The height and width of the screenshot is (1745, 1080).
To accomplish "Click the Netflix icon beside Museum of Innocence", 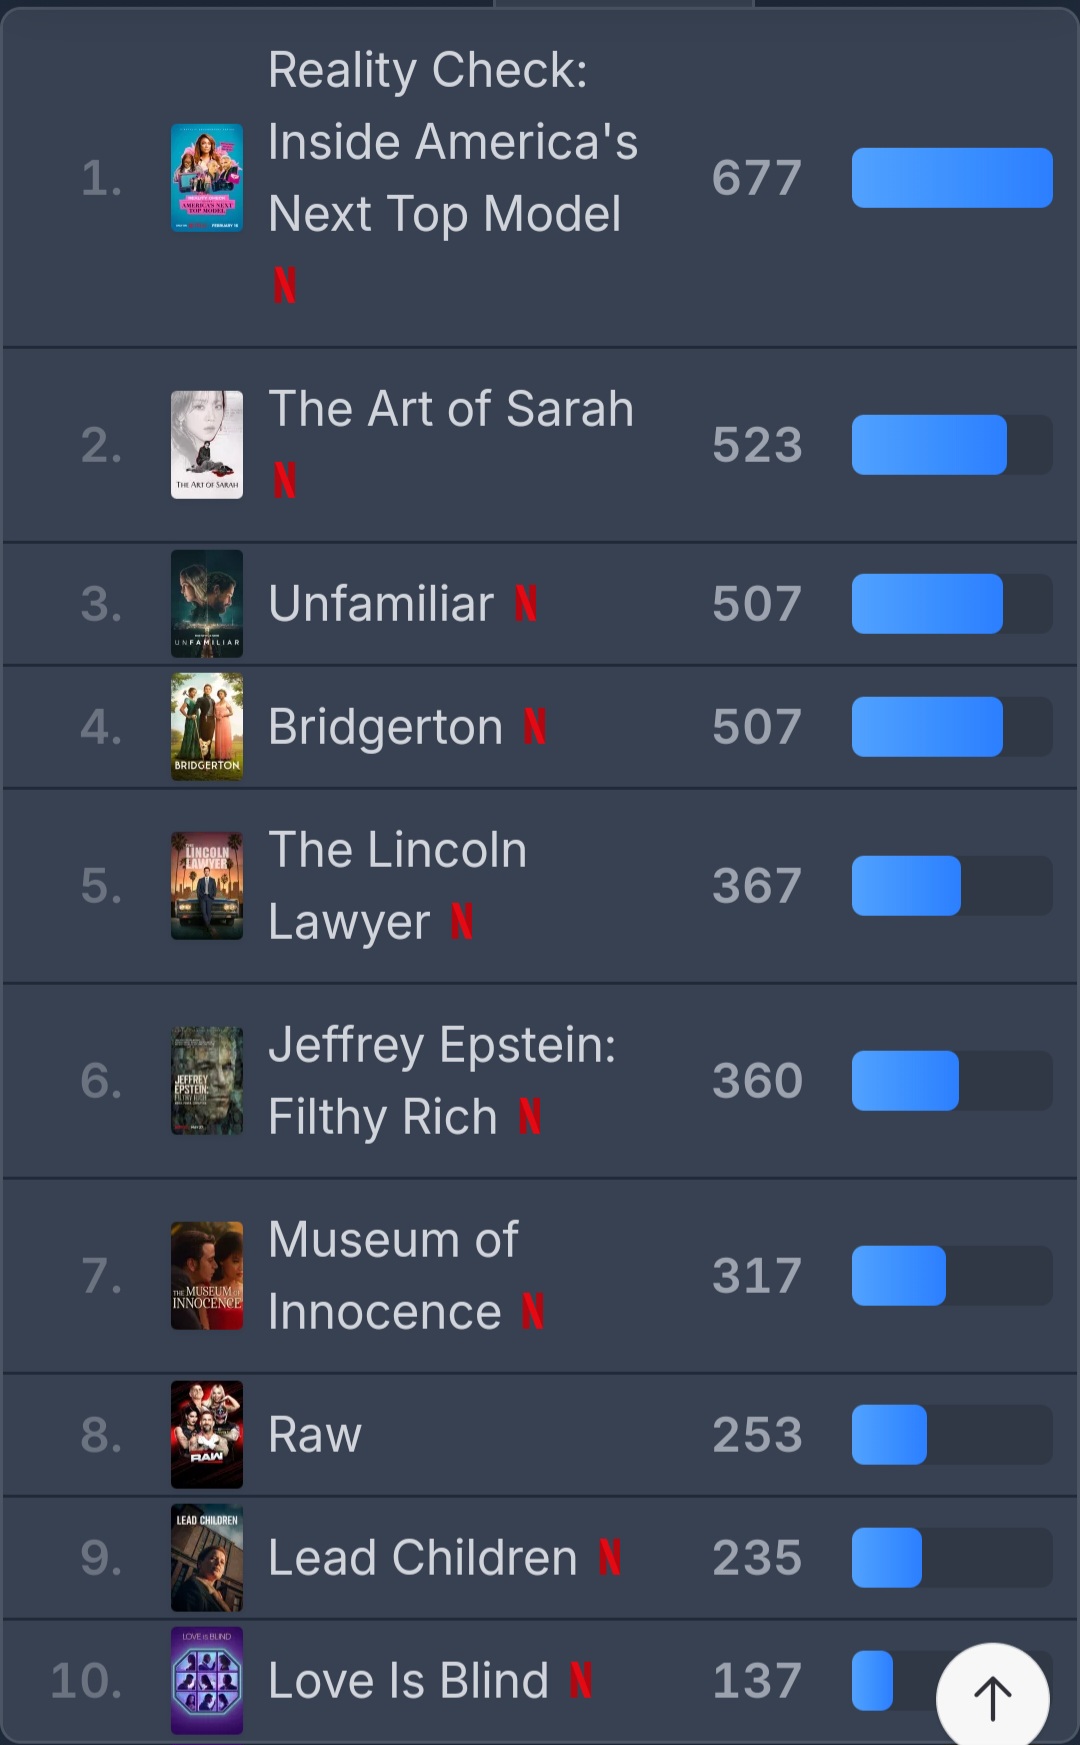I will coord(533,1312).
